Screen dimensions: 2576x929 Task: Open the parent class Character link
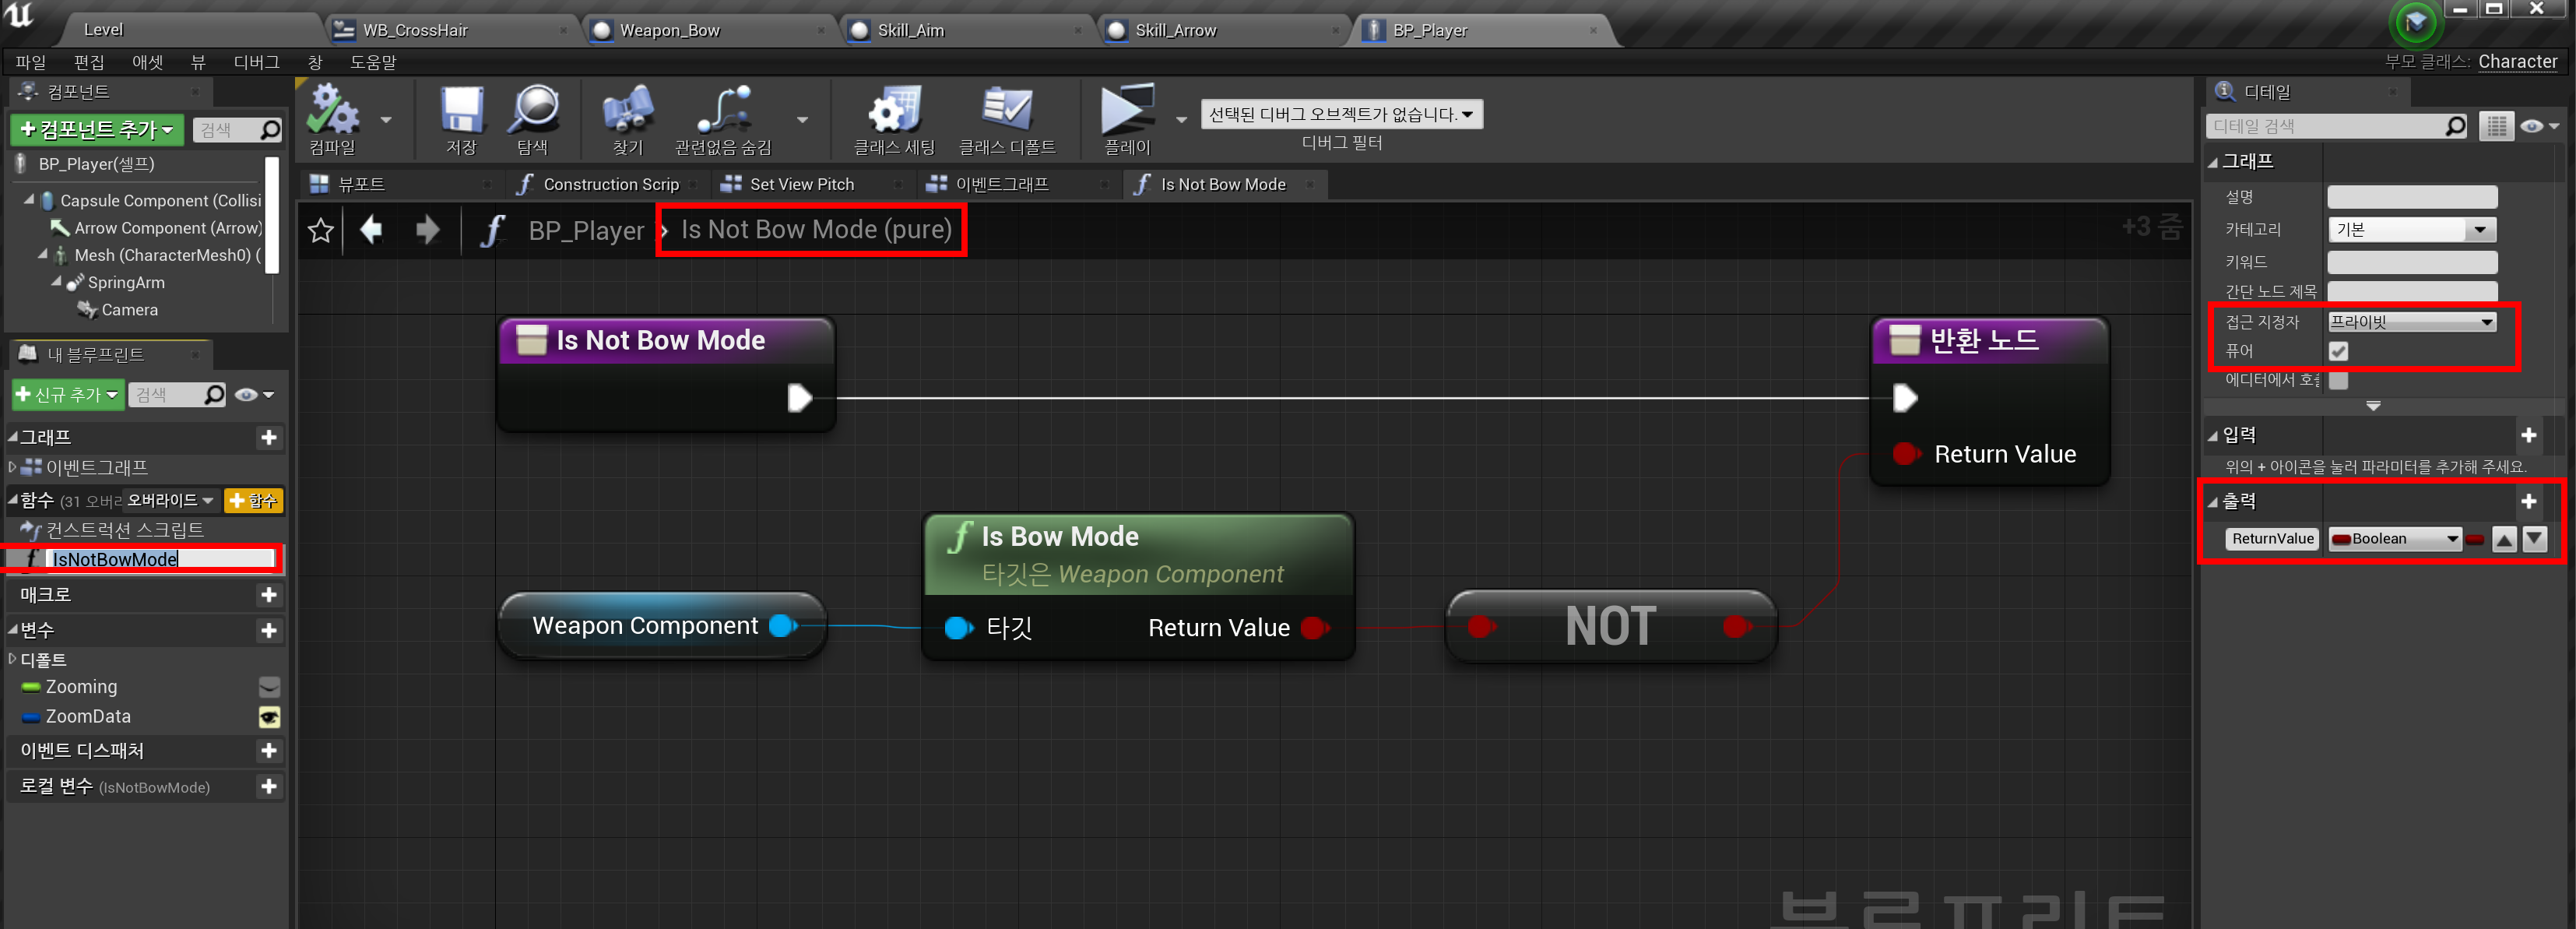(x=2517, y=61)
